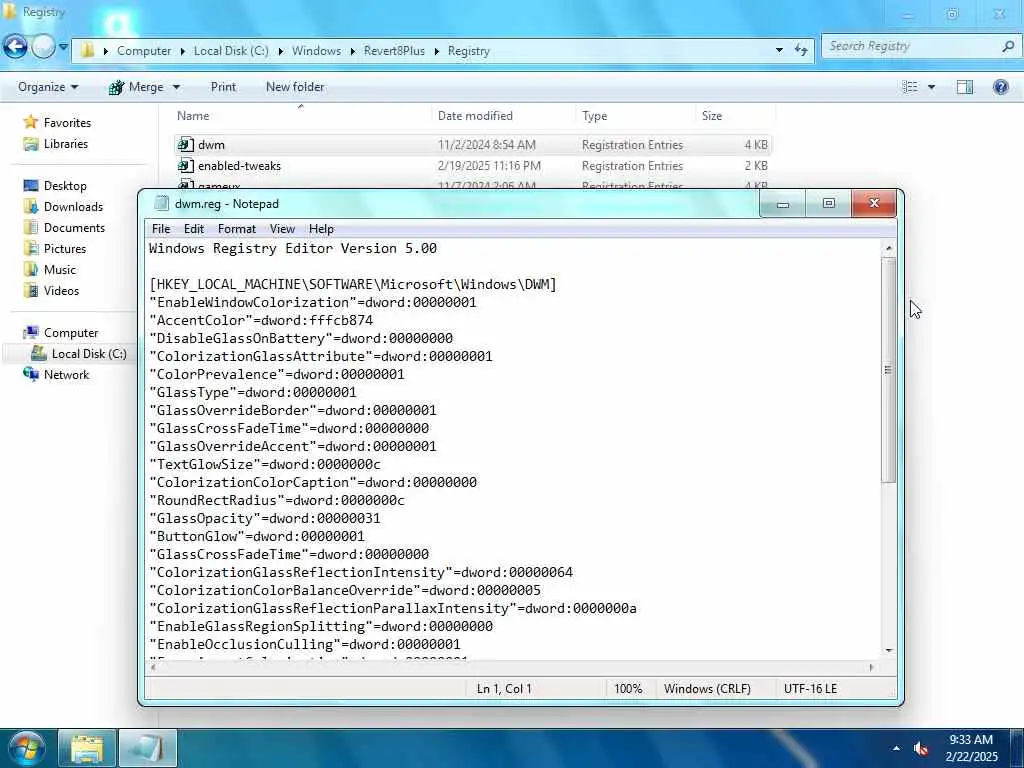The width and height of the screenshot is (1024, 768).
Task: Open Desktop in the navigation pane
Action: pyautogui.click(x=65, y=186)
